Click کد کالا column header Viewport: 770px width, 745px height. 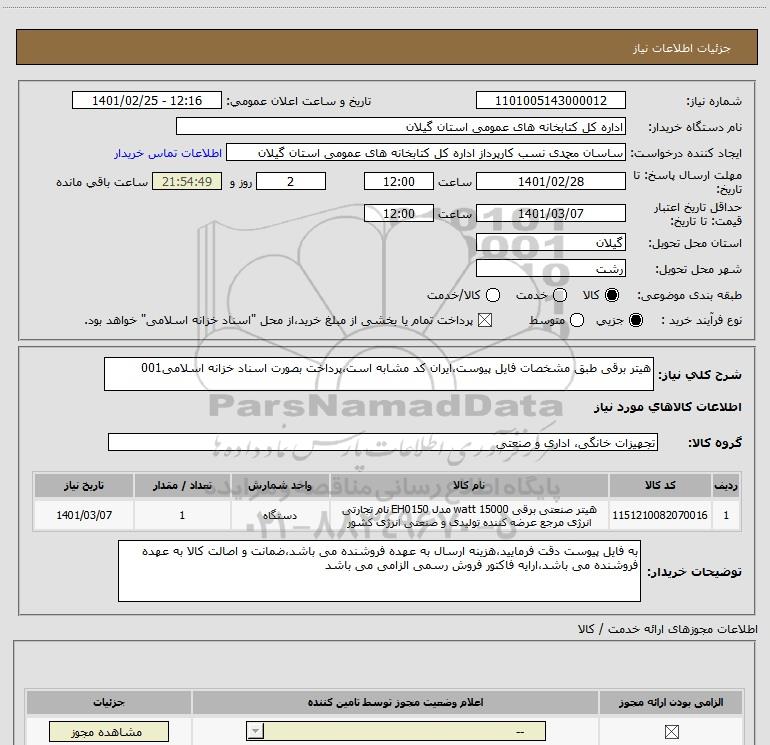tap(660, 485)
